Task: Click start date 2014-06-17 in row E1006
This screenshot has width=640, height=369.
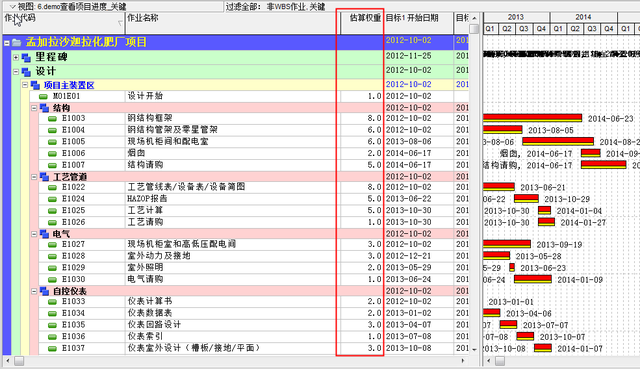Action: [409, 153]
